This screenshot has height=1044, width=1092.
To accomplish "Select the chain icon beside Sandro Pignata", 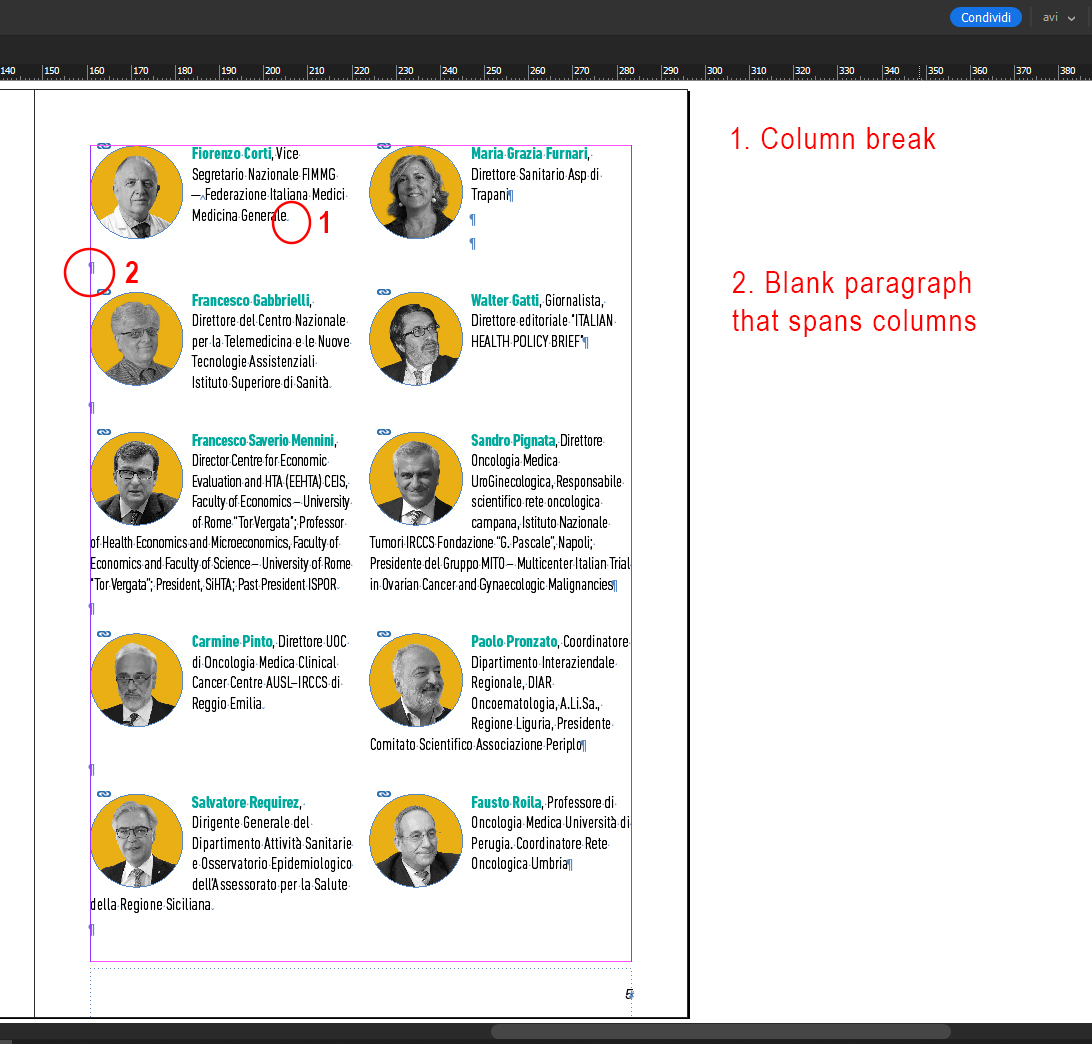I will pyautogui.click(x=383, y=432).
